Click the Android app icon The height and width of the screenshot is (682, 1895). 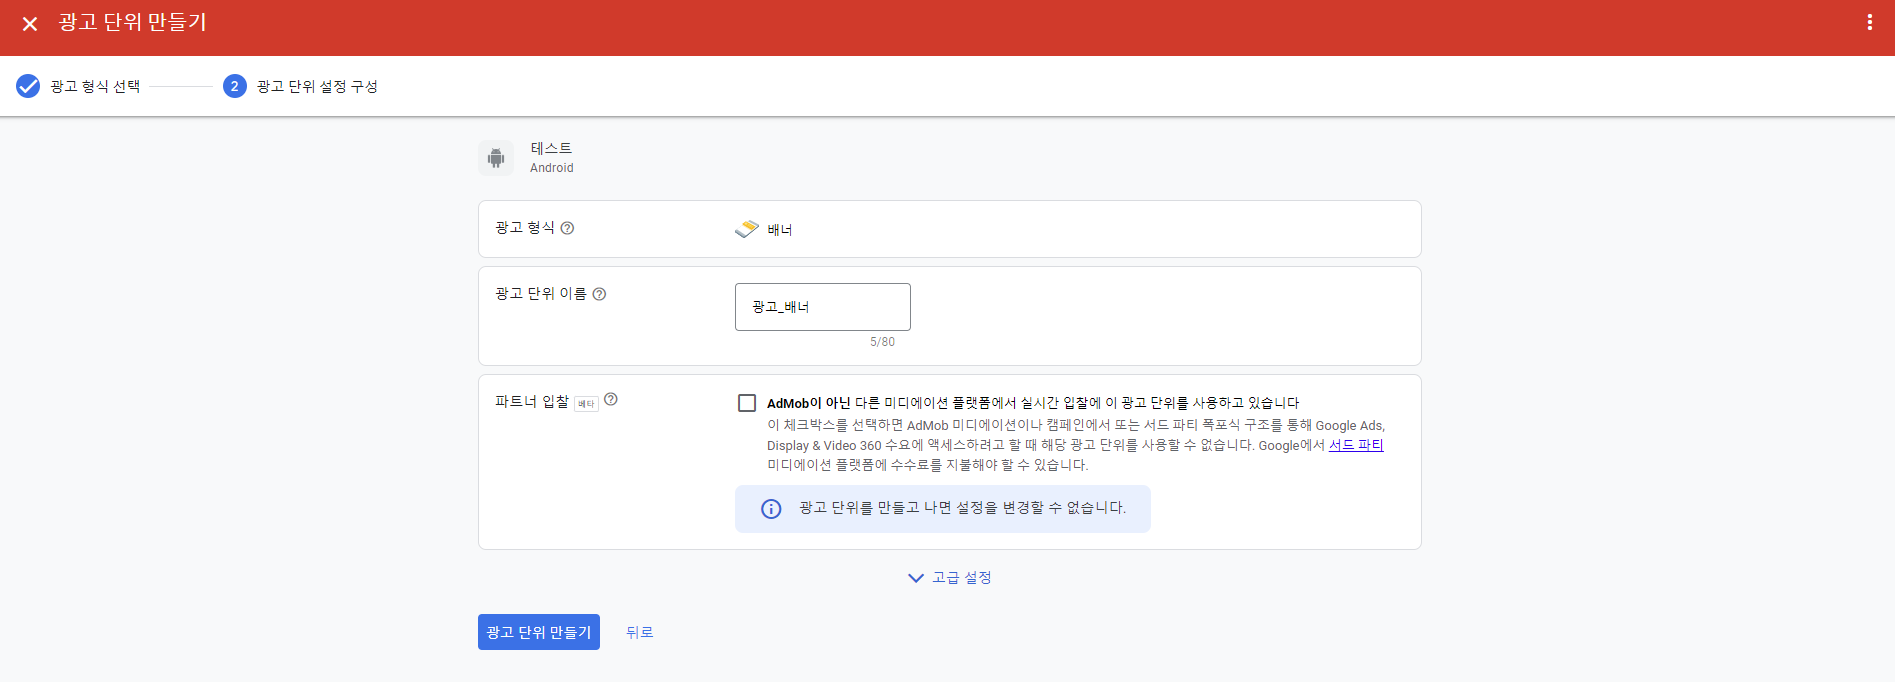496,157
